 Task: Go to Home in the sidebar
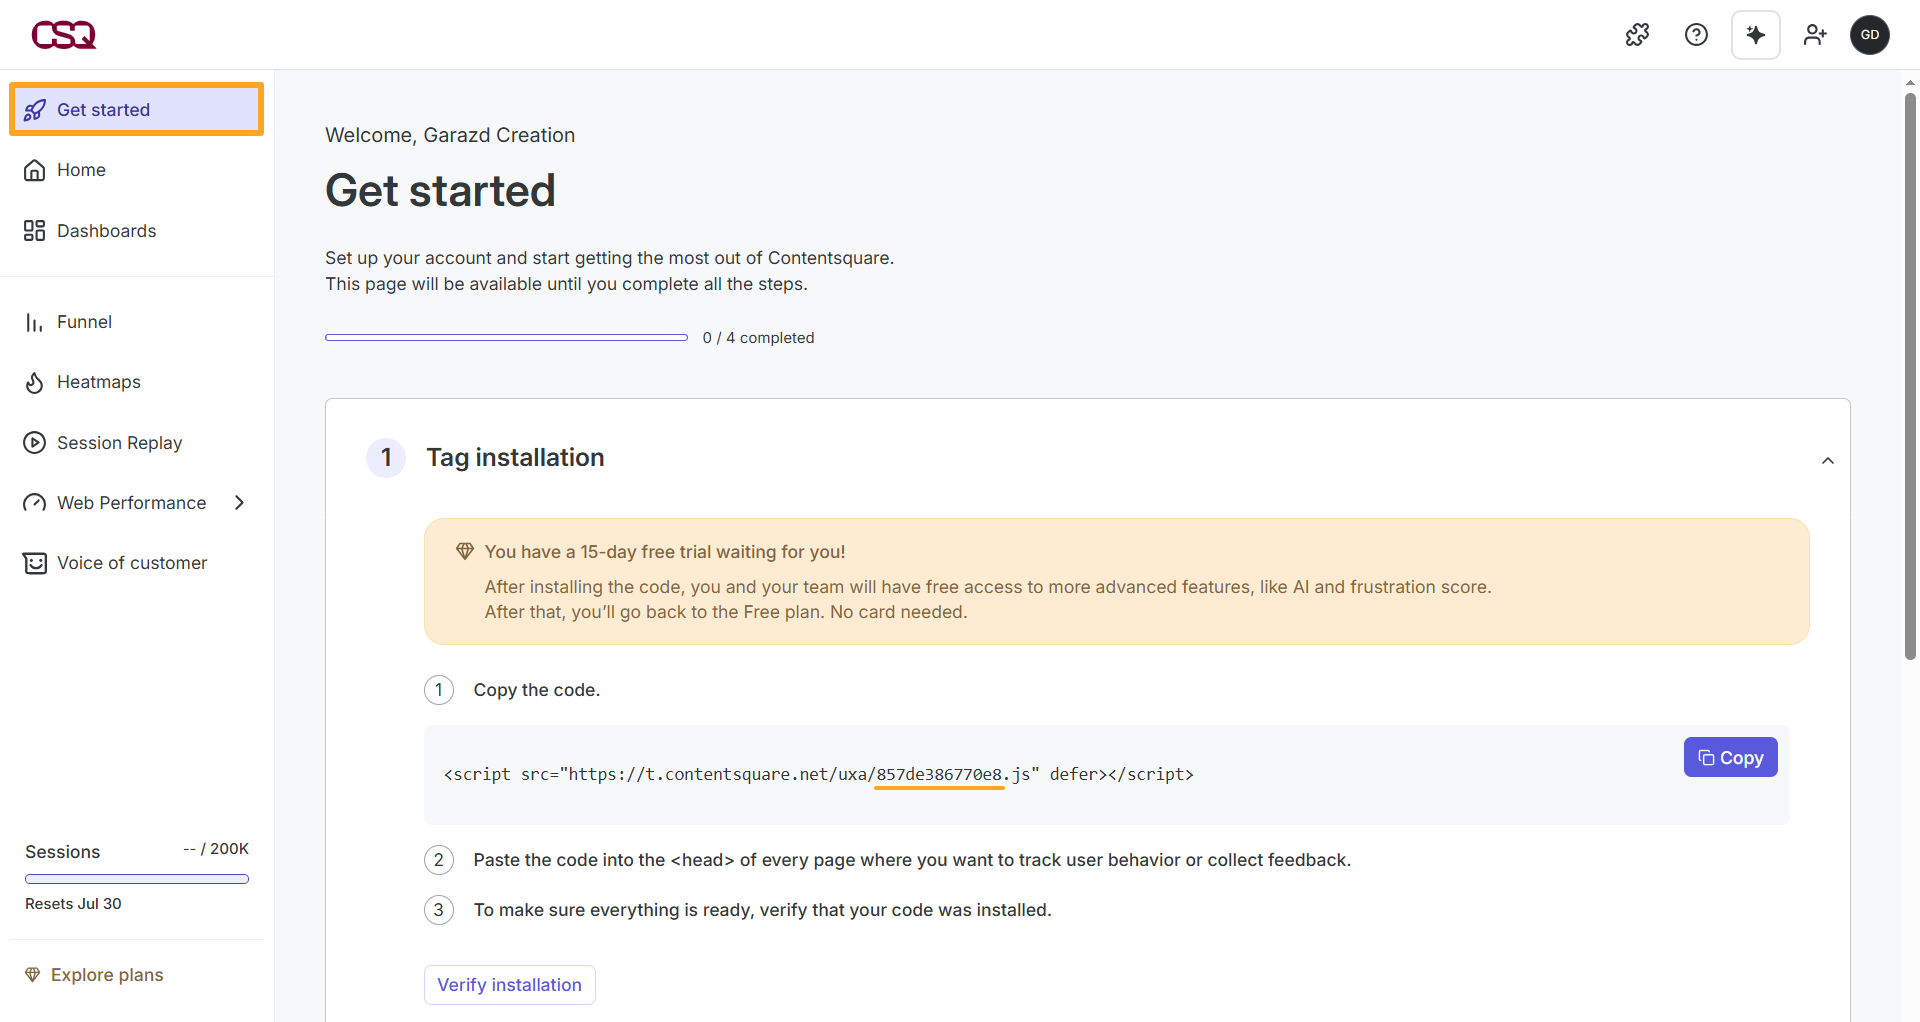137,170
